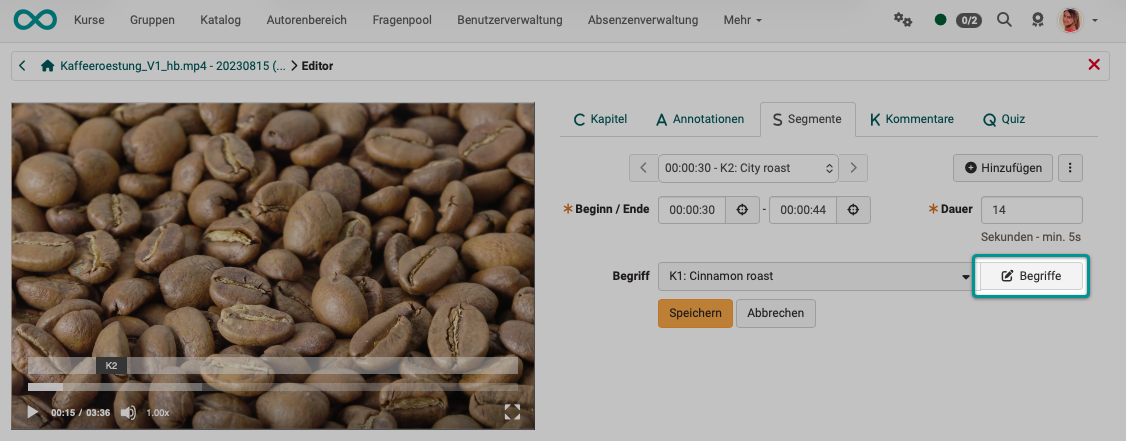Open the user avatar menu

click(x=1070, y=20)
